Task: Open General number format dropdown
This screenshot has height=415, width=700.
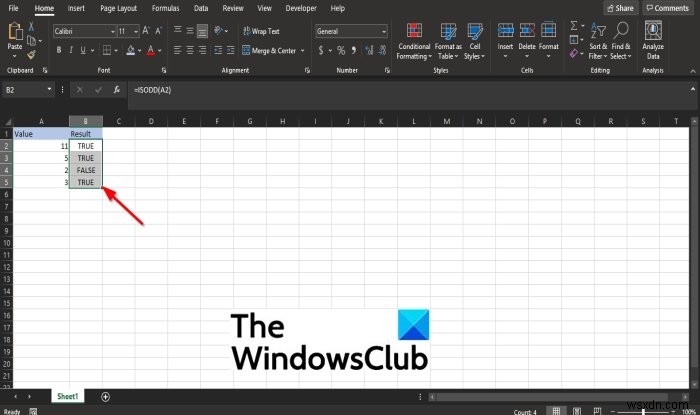Action: [x=383, y=31]
